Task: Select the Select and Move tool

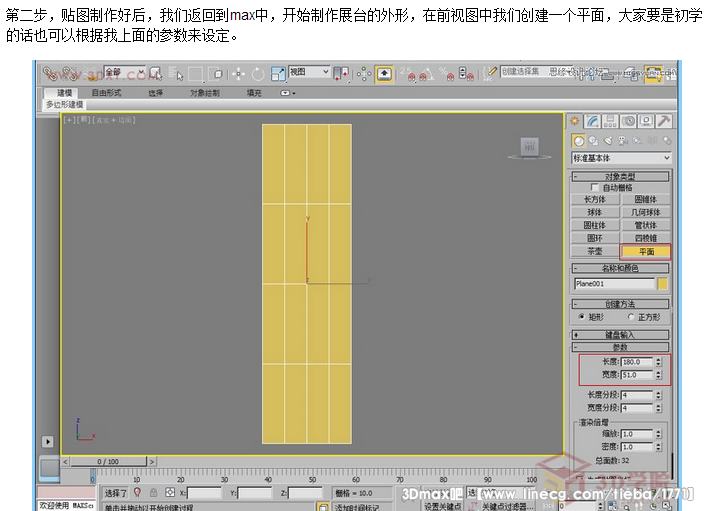Action: [238, 74]
